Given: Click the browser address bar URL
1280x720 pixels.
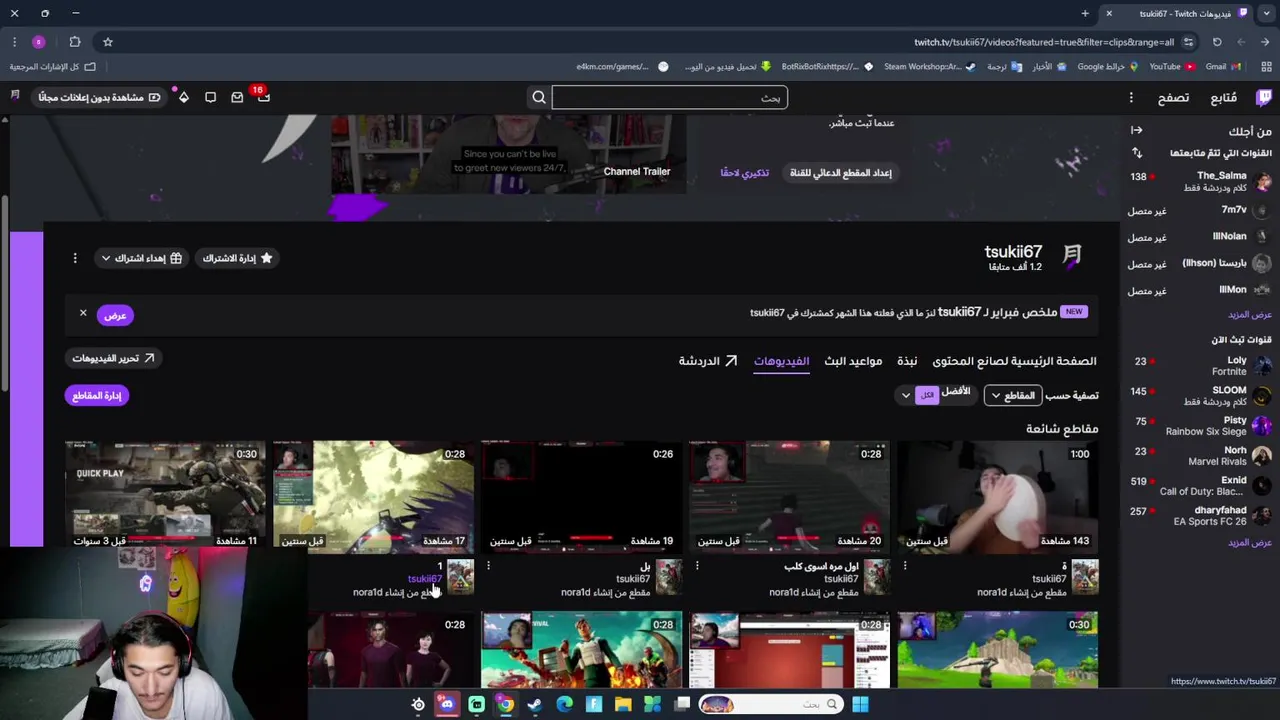Looking at the screenshot, I should 1043,42.
